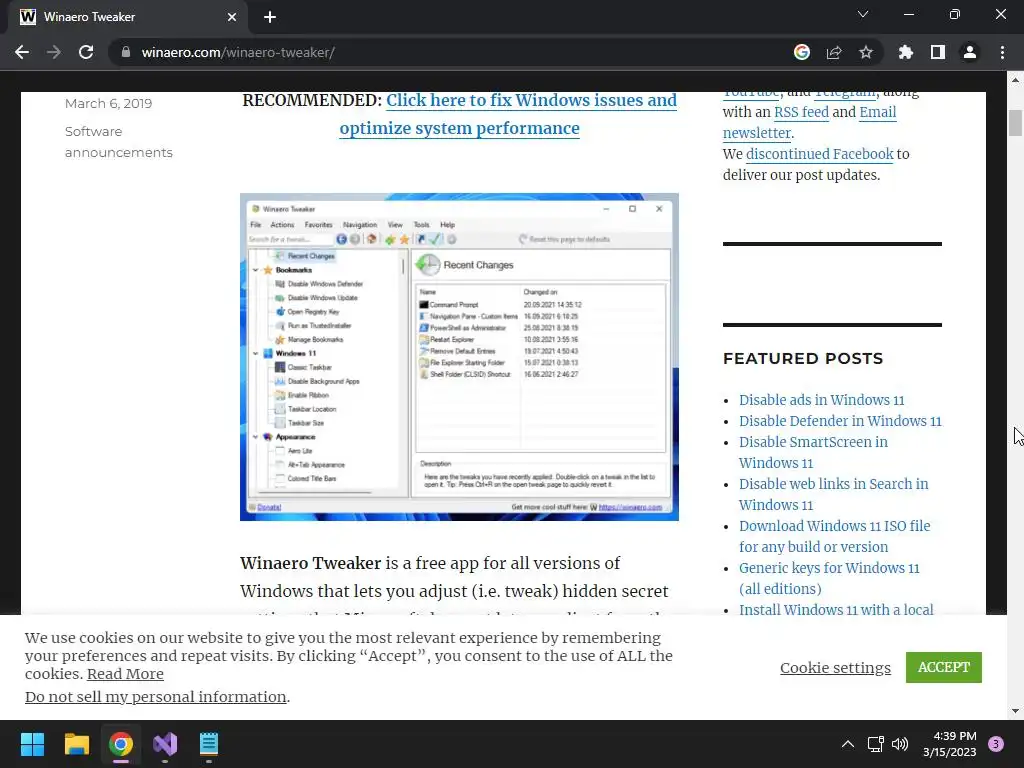
Task: Open the RSS feed link
Action: [801, 112]
